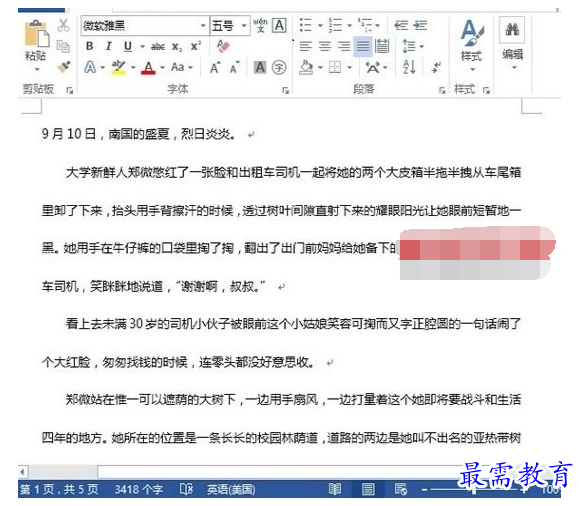
Task: Apply distributed alignment
Action: point(382,46)
